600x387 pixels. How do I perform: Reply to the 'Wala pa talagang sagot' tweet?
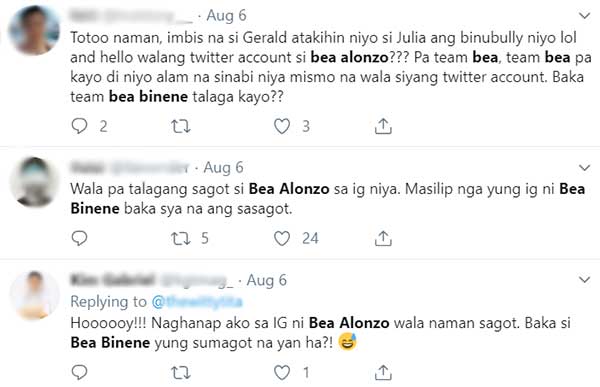point(80,238)
